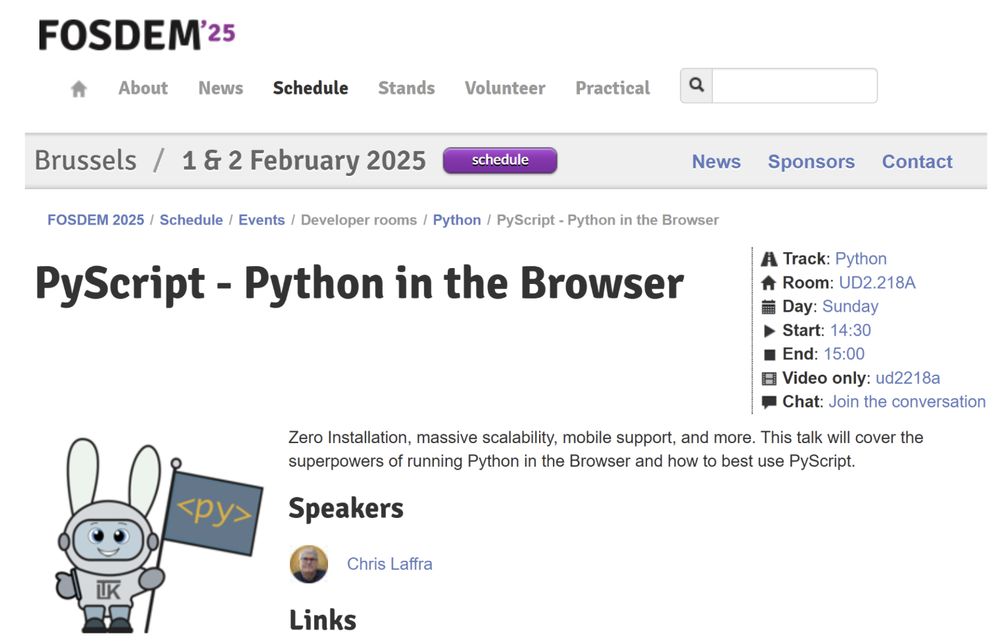Click the Zero Installation description paragraph
The height and width of the screenshot is (642, 1000).
pos(606,449)
